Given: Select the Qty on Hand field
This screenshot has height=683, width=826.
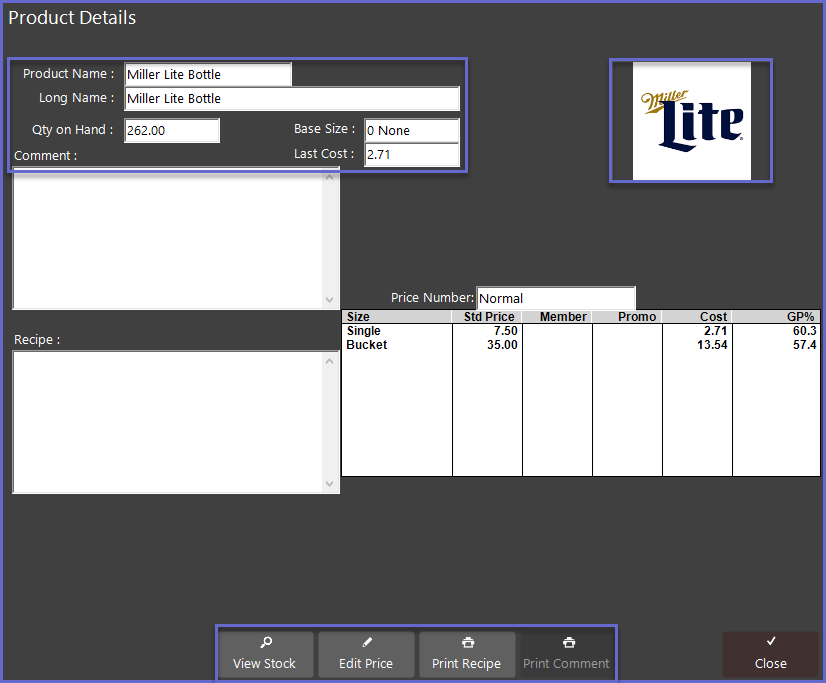Looking at the screenshot, I should click(x=171, y=131).
